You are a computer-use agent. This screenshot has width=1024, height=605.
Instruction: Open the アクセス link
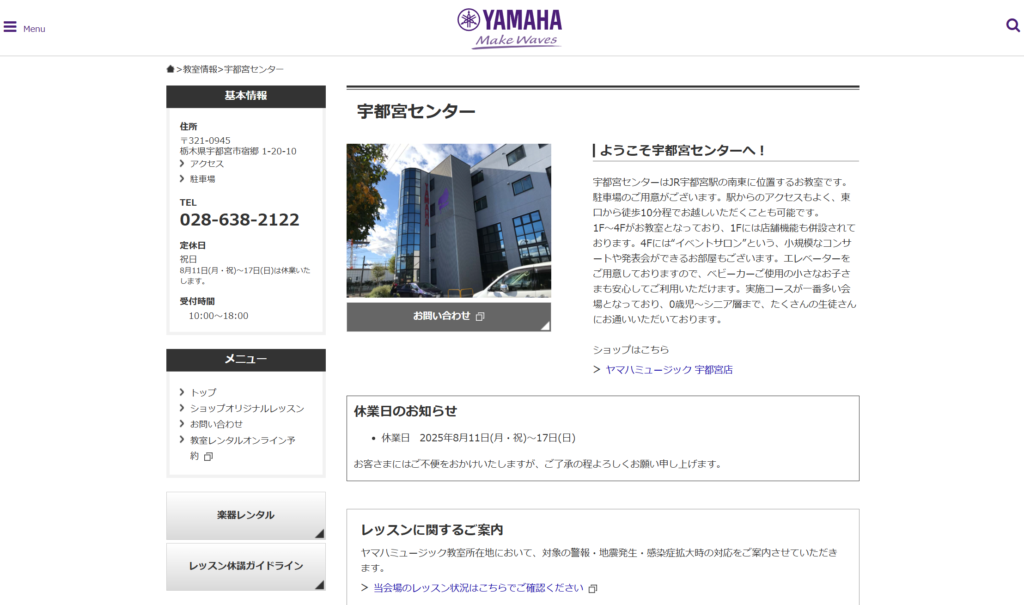(x=206, y=164)
